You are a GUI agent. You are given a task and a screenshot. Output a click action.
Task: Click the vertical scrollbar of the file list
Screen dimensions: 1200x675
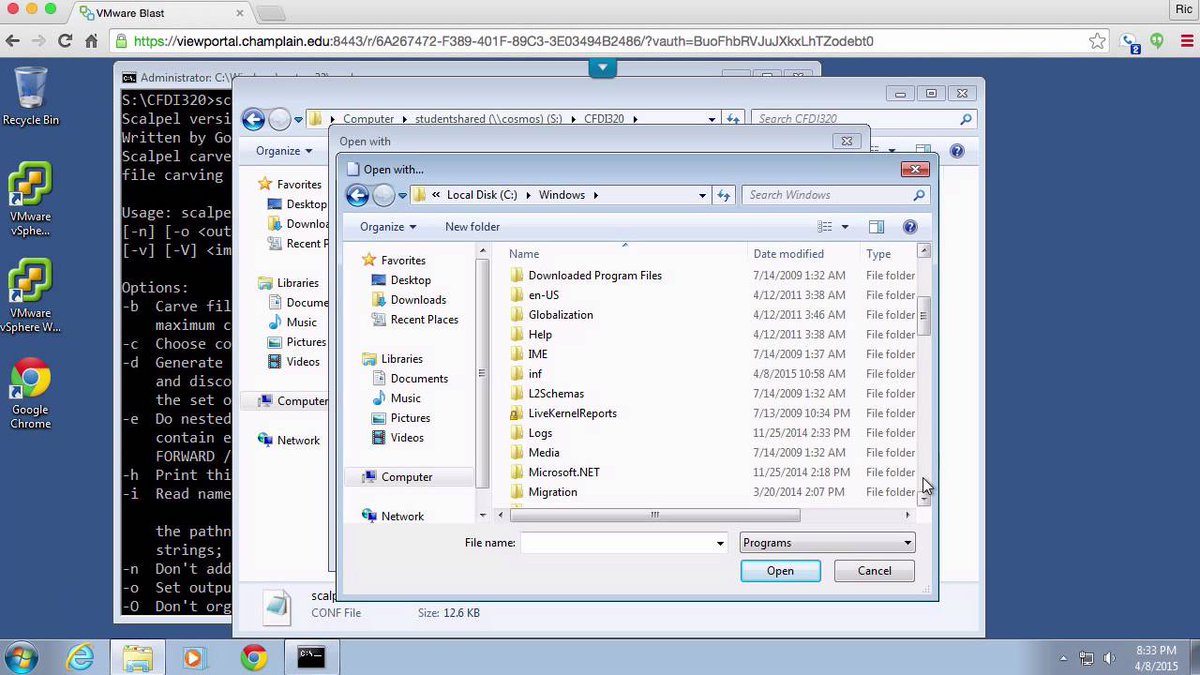pos(924,315)
